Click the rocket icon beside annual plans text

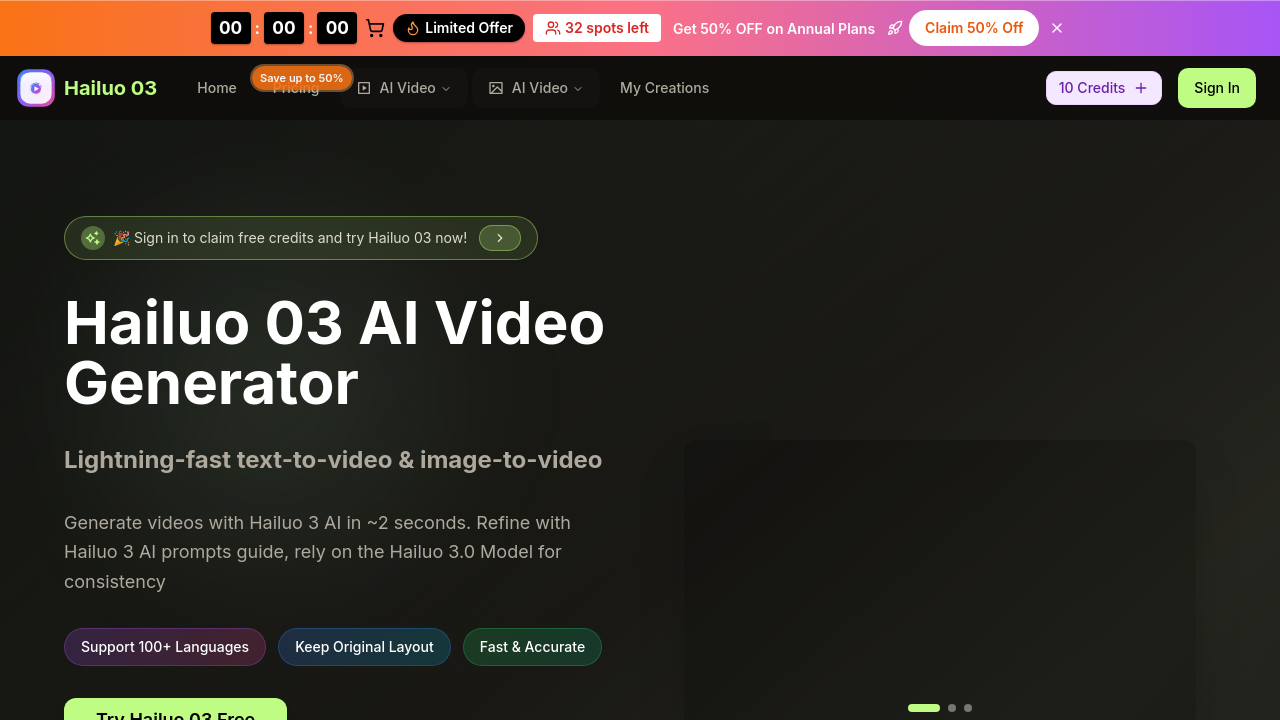tap(895, 28)
